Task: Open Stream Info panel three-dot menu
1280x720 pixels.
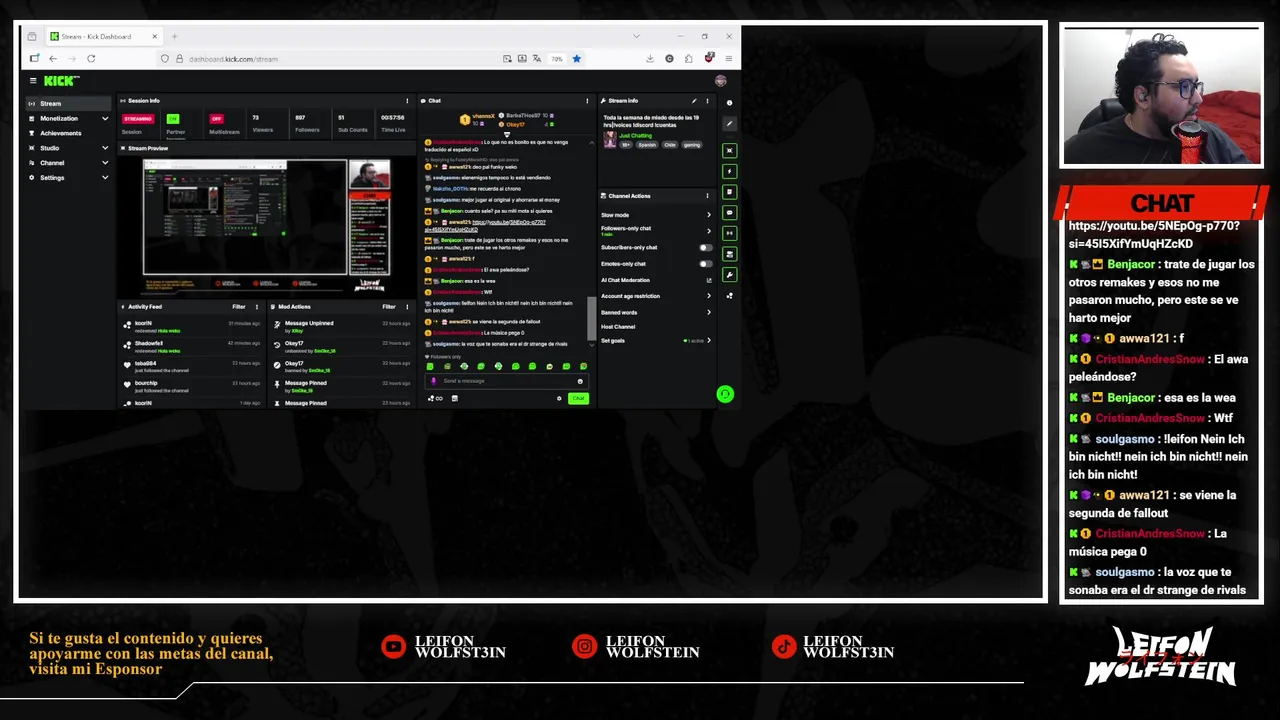Action: tap(707, 101)
